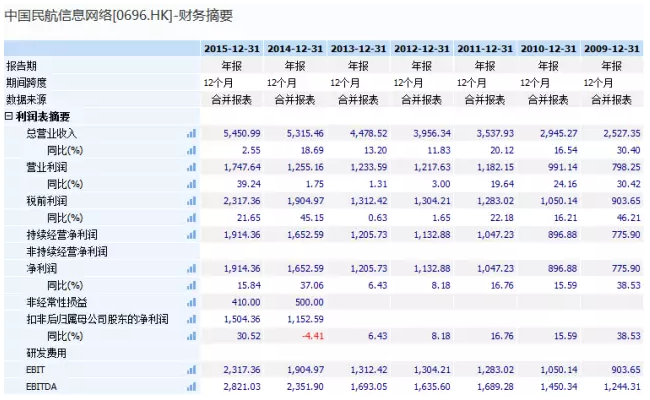Select the 2013-12-31 column header
Screen dimensions: 650x400
pyautogui.click(x=359, y=49)
